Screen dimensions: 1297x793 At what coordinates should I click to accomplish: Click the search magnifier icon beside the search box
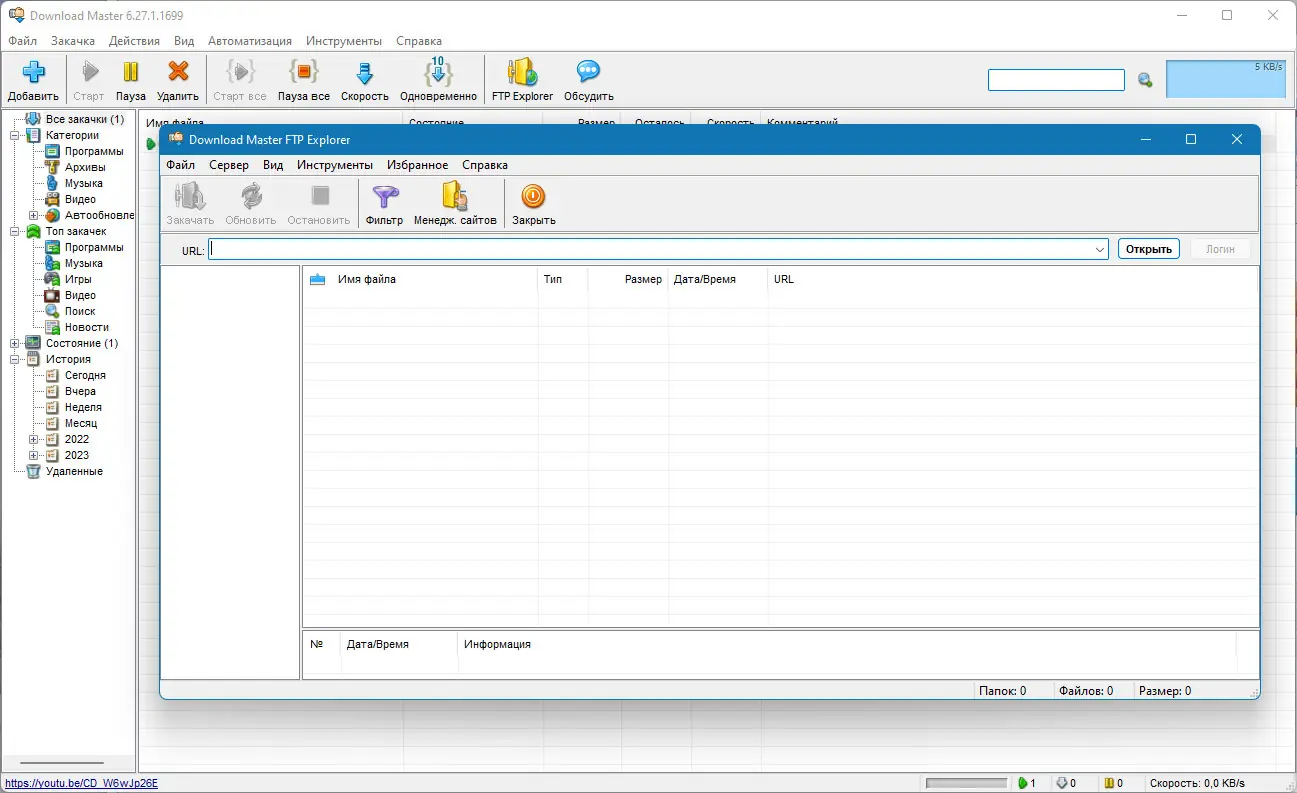pyautogui.click(x=1145, y=80)
